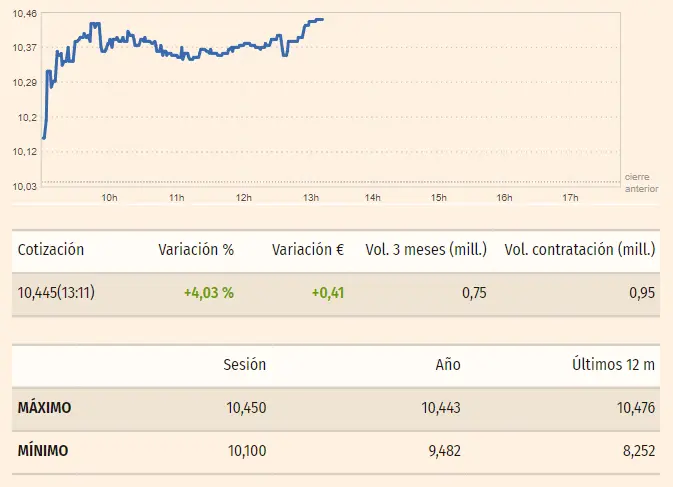The image size is (673, 487).
Task: Click the 8,252 twelve-month minimum value
Action: [x=636, y=451]
